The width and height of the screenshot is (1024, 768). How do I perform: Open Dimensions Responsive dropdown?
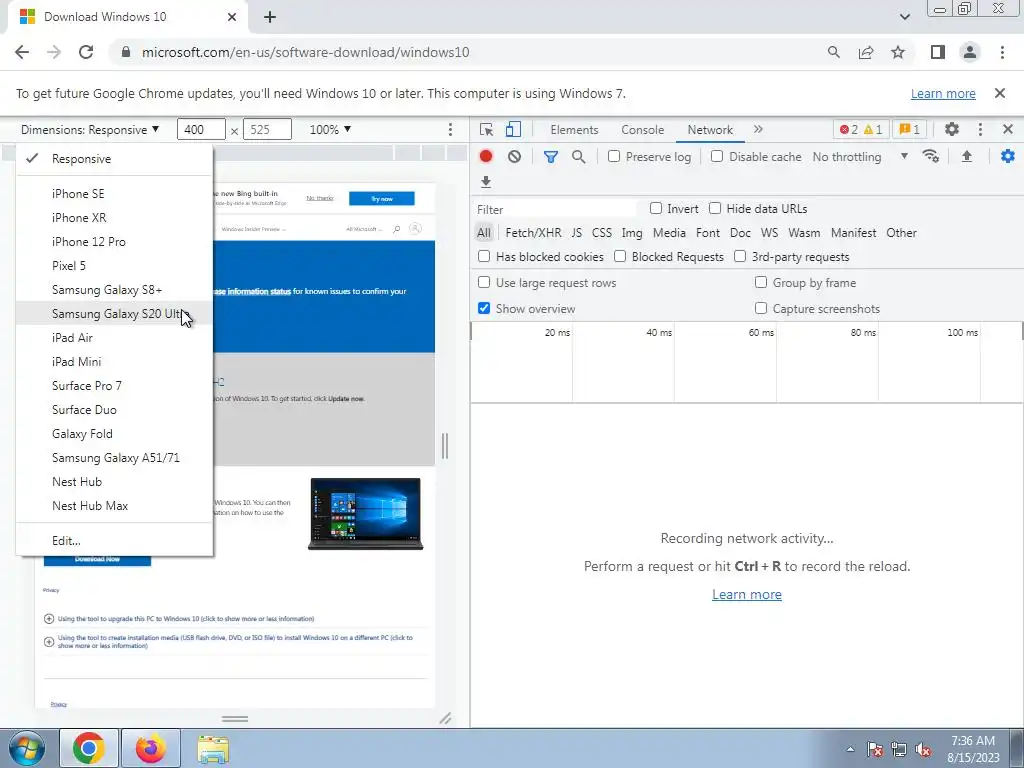[x=90, y=129]
